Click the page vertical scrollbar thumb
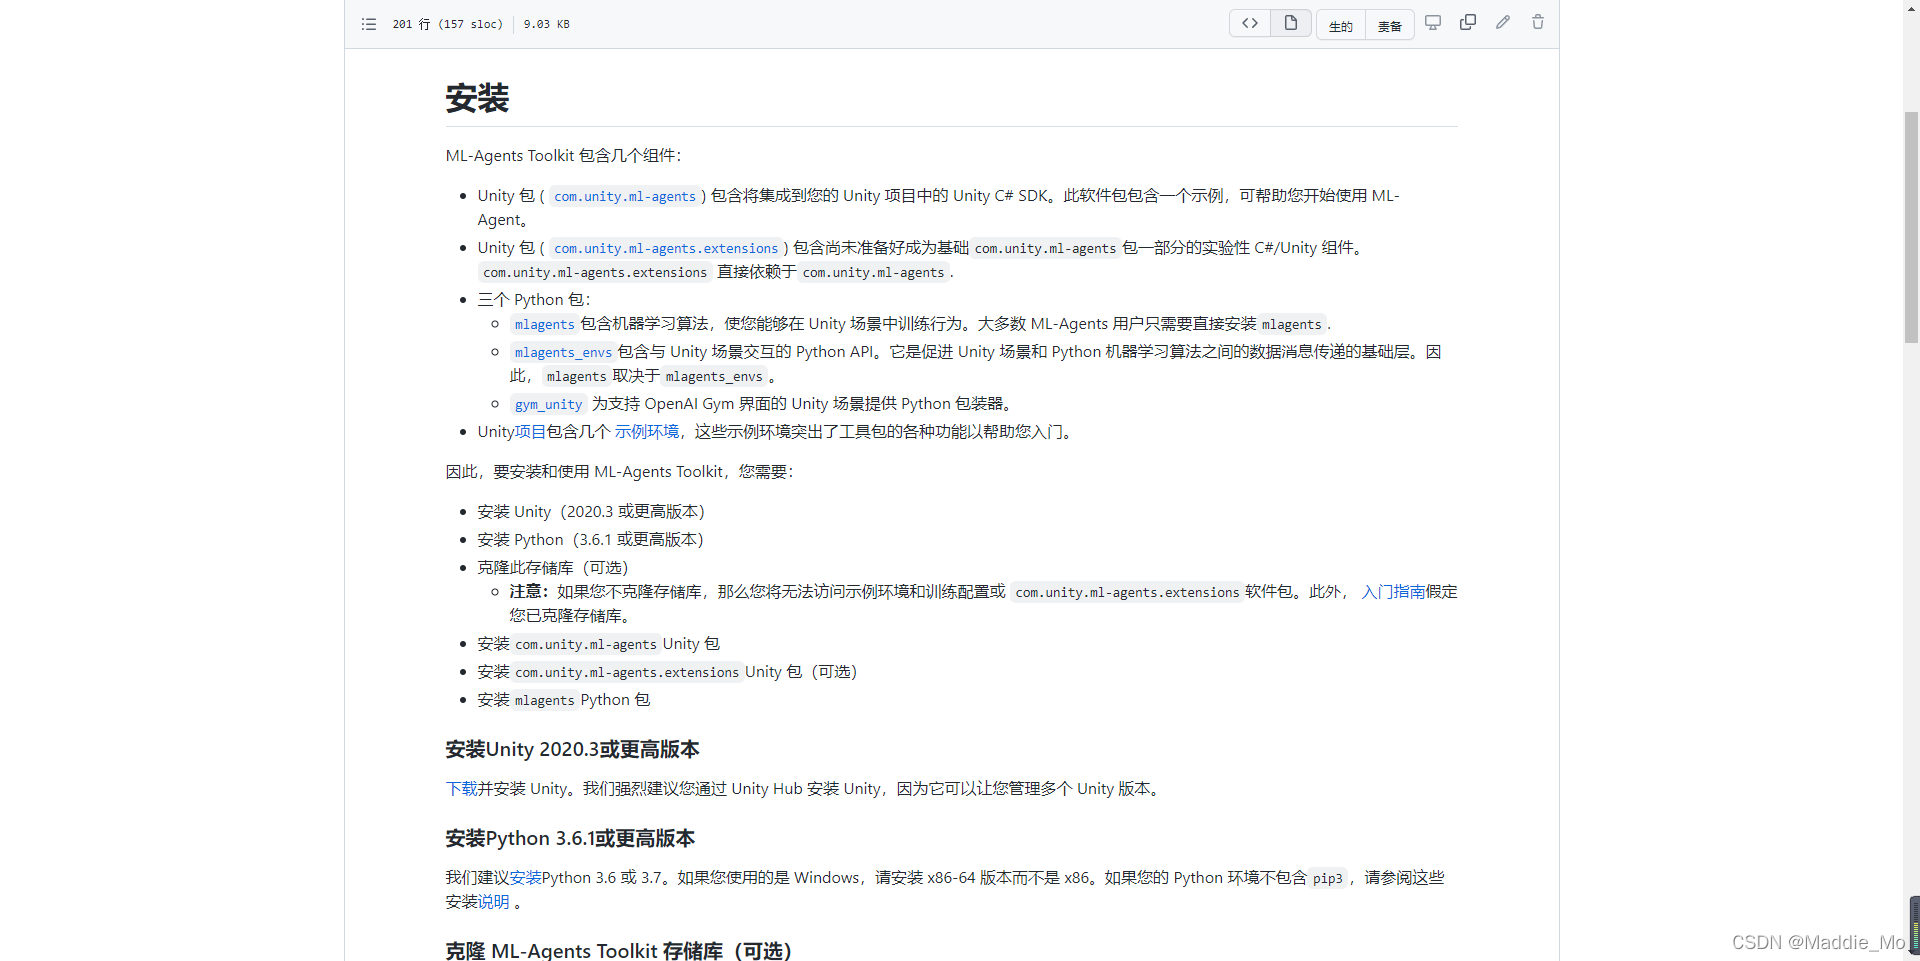Screen dimensions: 1920x961 point(1911,227)
